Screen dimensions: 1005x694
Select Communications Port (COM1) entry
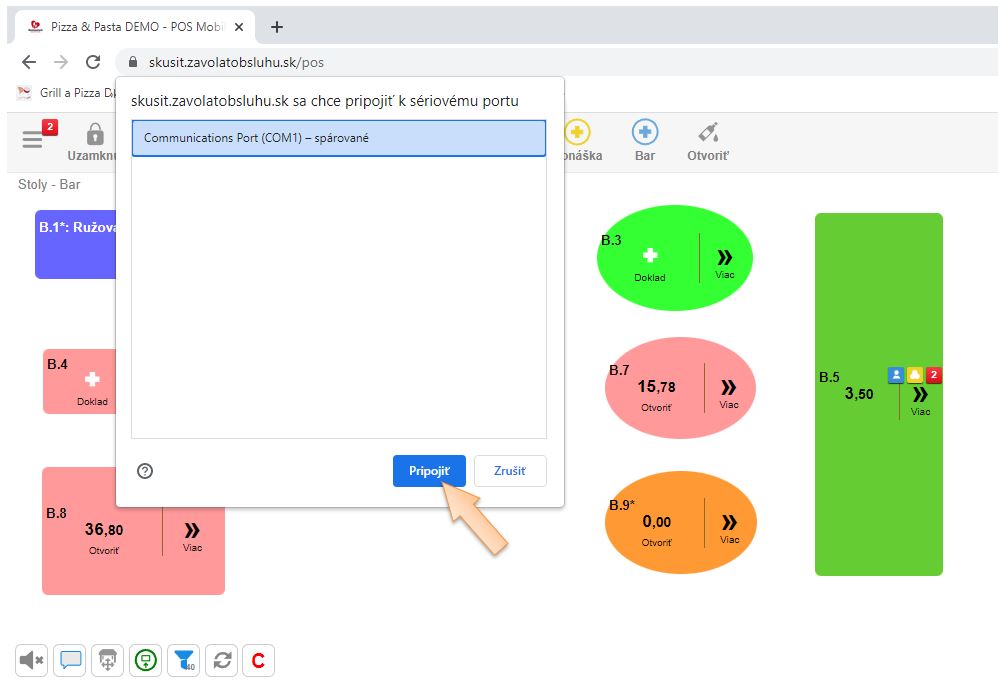click(339, 138)
